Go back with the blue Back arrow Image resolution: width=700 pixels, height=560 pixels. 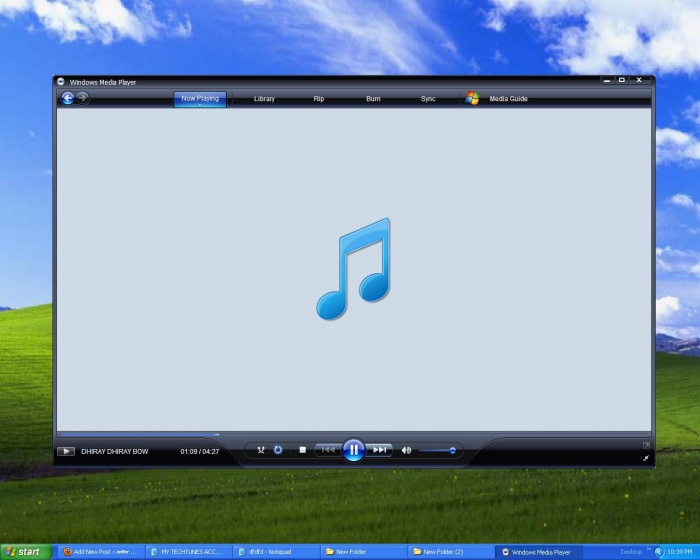[x=67, y=98]
